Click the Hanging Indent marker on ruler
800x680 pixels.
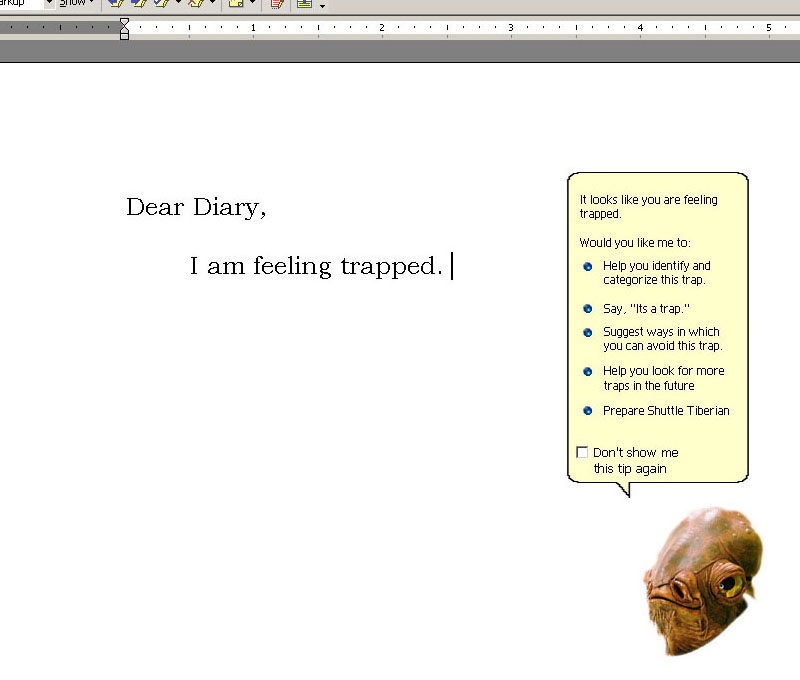pyautogui.click(x=124, y=30)
